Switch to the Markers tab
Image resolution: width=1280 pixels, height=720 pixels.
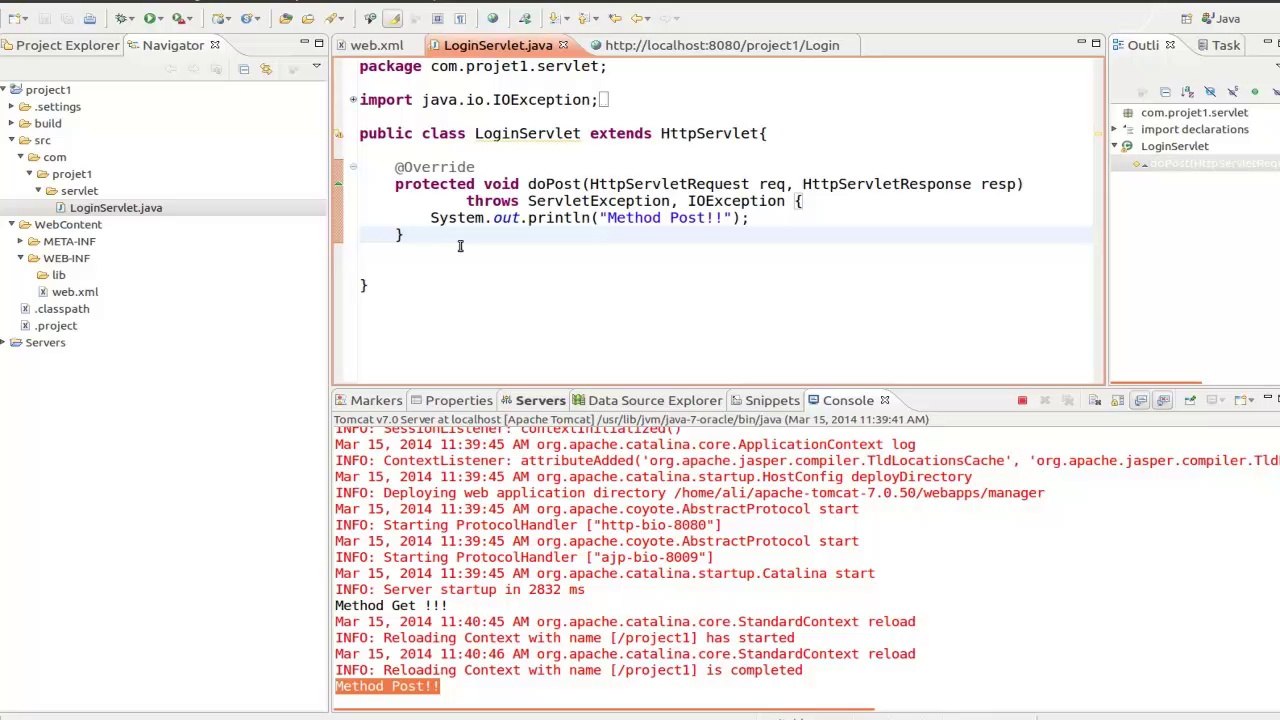368,400
